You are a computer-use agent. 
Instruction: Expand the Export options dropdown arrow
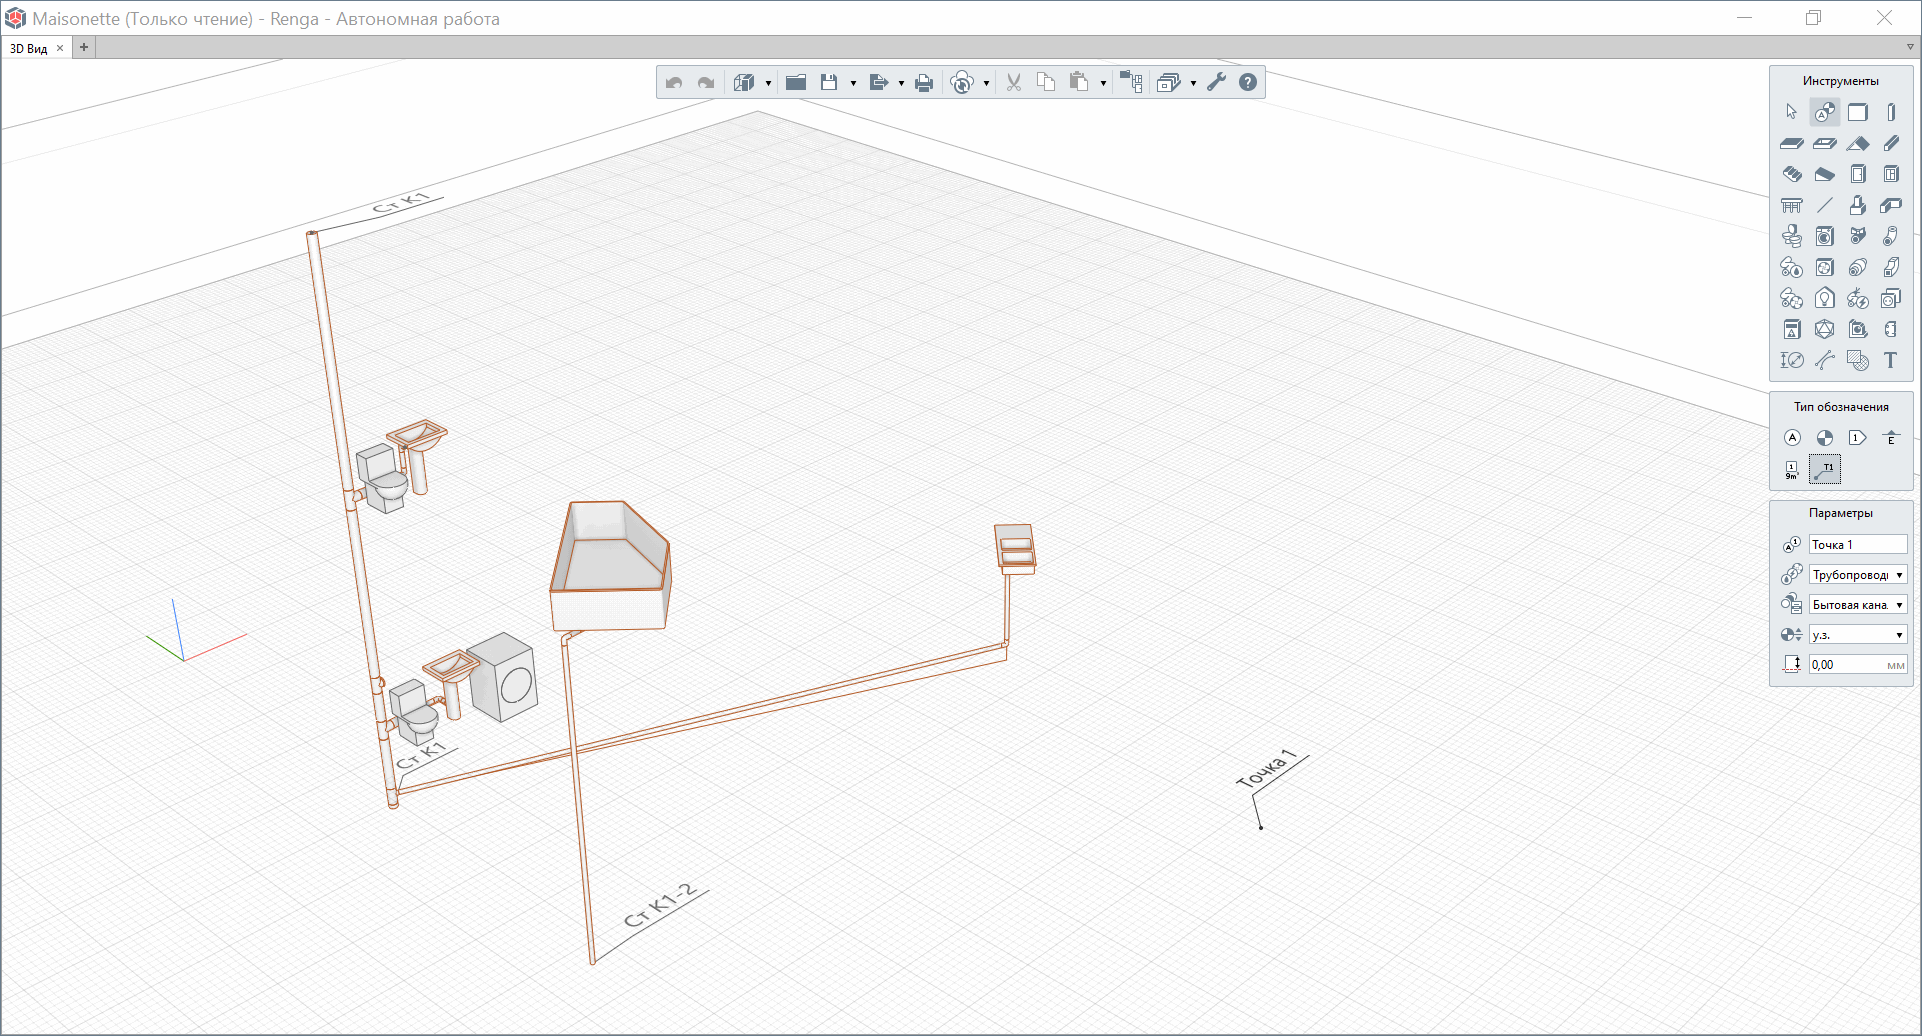pos(901,83)
